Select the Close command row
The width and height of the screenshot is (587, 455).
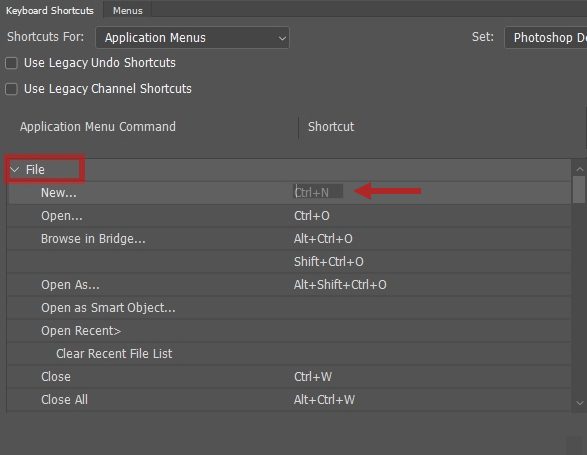289,377
